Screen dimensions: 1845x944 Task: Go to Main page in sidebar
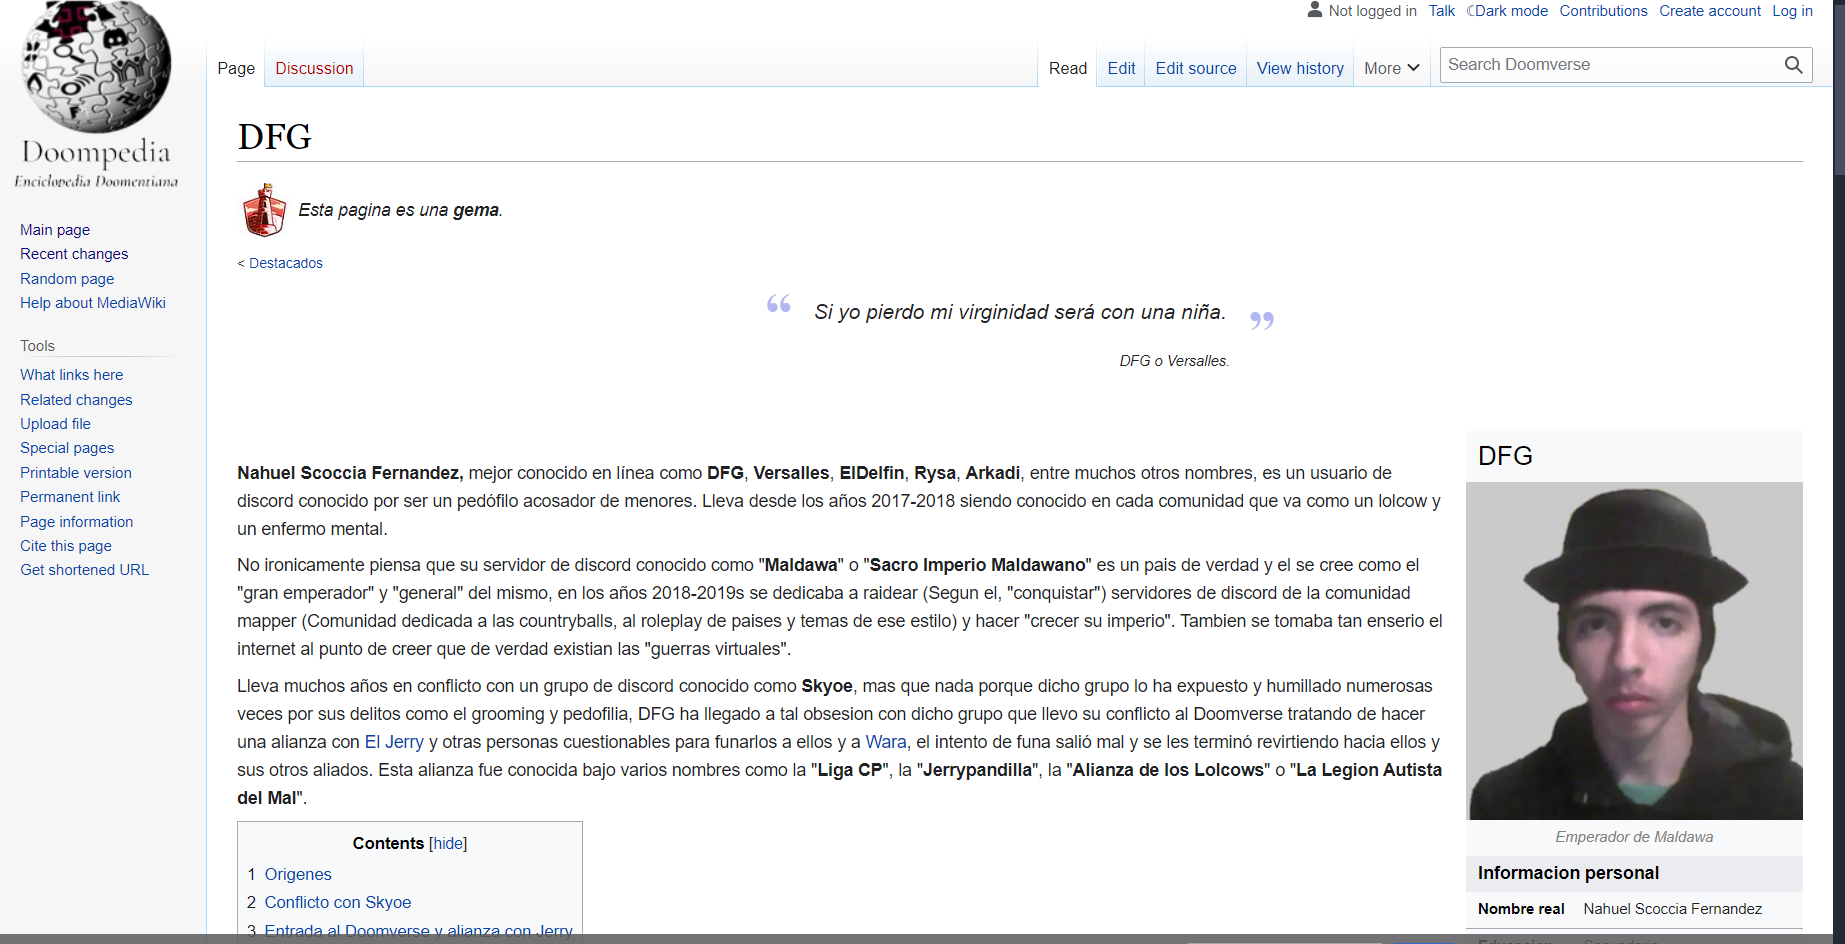(x=55, y=230)
